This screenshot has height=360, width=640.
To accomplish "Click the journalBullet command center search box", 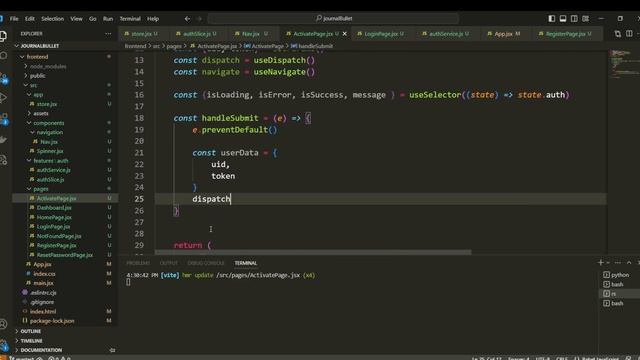I will coord(333,19).
